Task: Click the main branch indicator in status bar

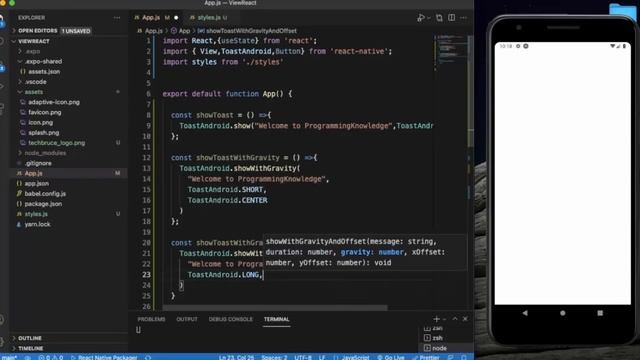Action: 9,357
